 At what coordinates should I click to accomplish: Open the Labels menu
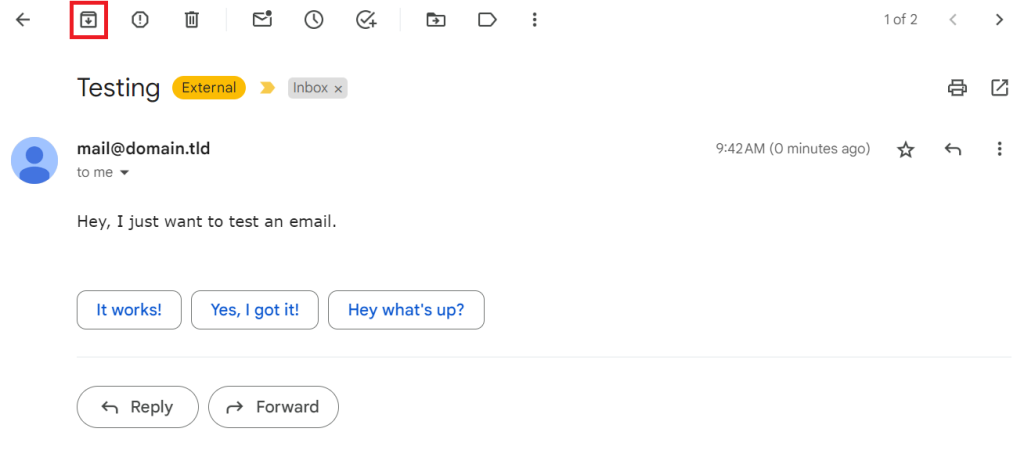tap(487, 19)
